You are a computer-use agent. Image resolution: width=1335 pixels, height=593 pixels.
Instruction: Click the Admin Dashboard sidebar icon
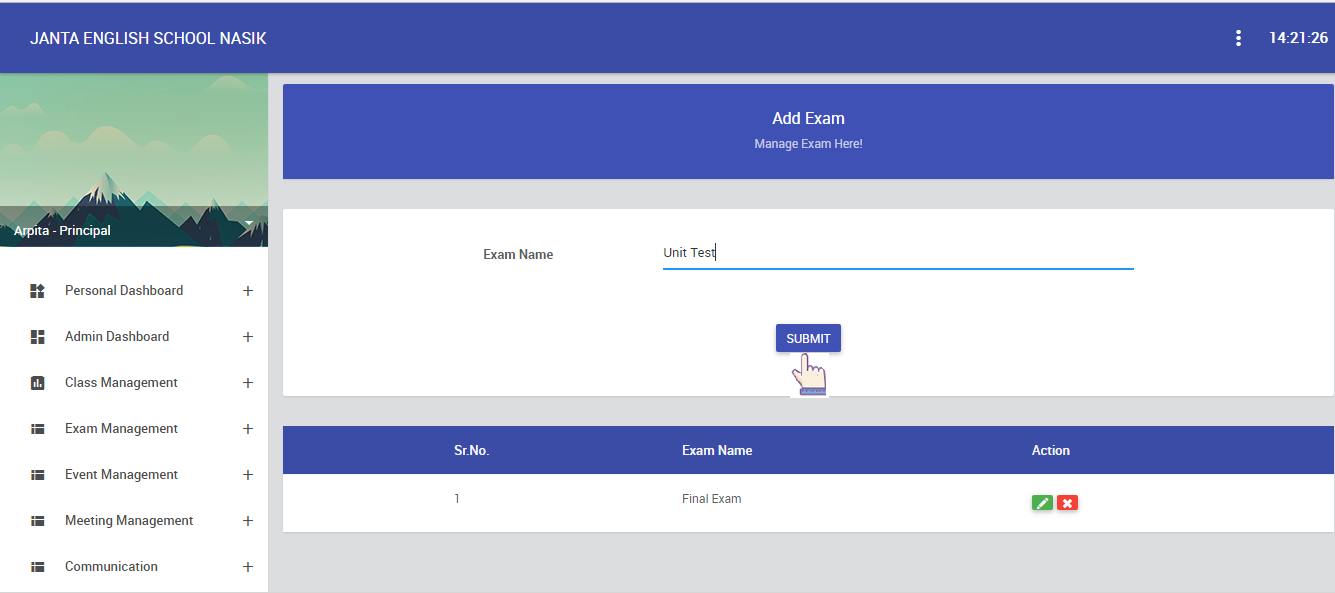[38, 337]
